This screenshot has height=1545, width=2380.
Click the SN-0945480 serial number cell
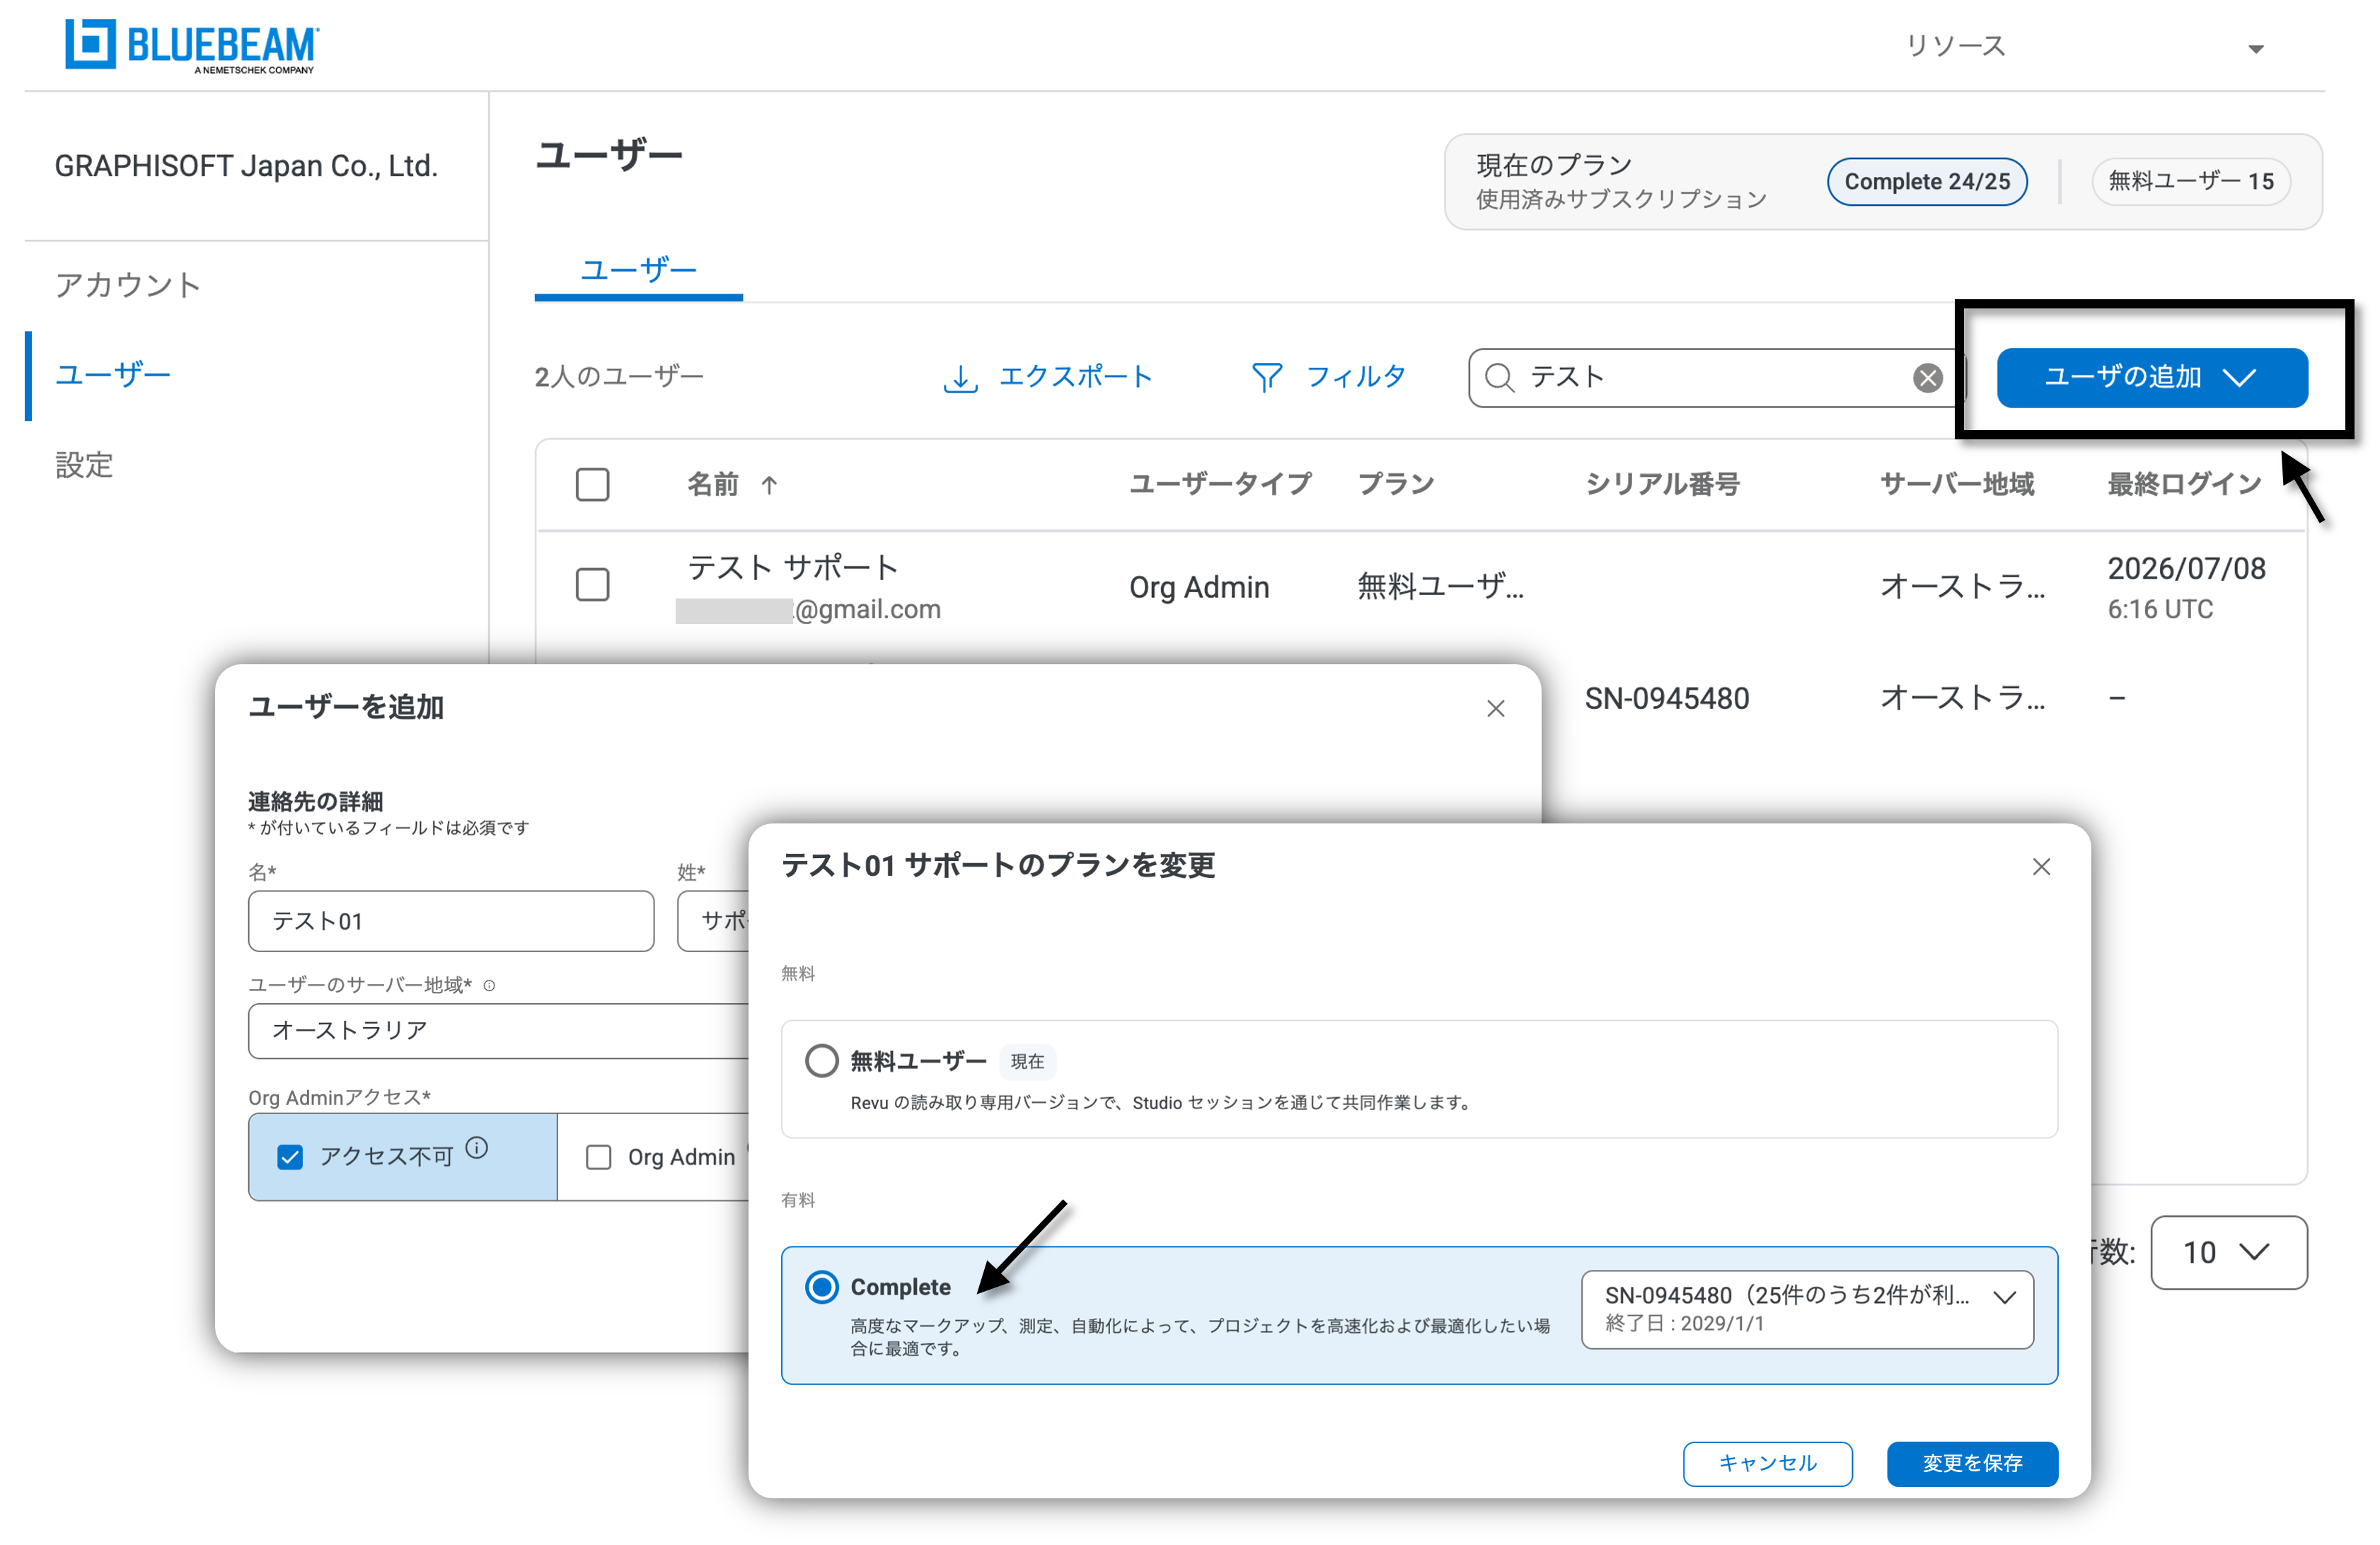1667,698
